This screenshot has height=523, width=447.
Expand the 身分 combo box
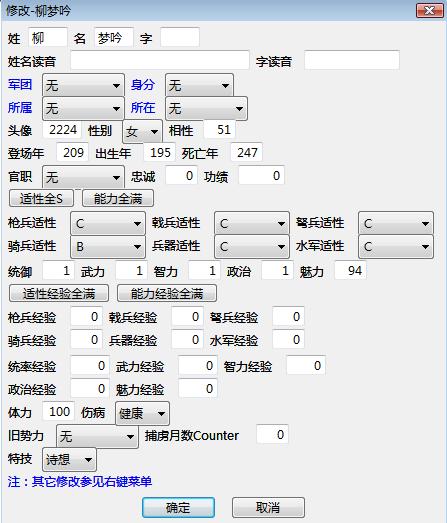click(x=199, y=86)
